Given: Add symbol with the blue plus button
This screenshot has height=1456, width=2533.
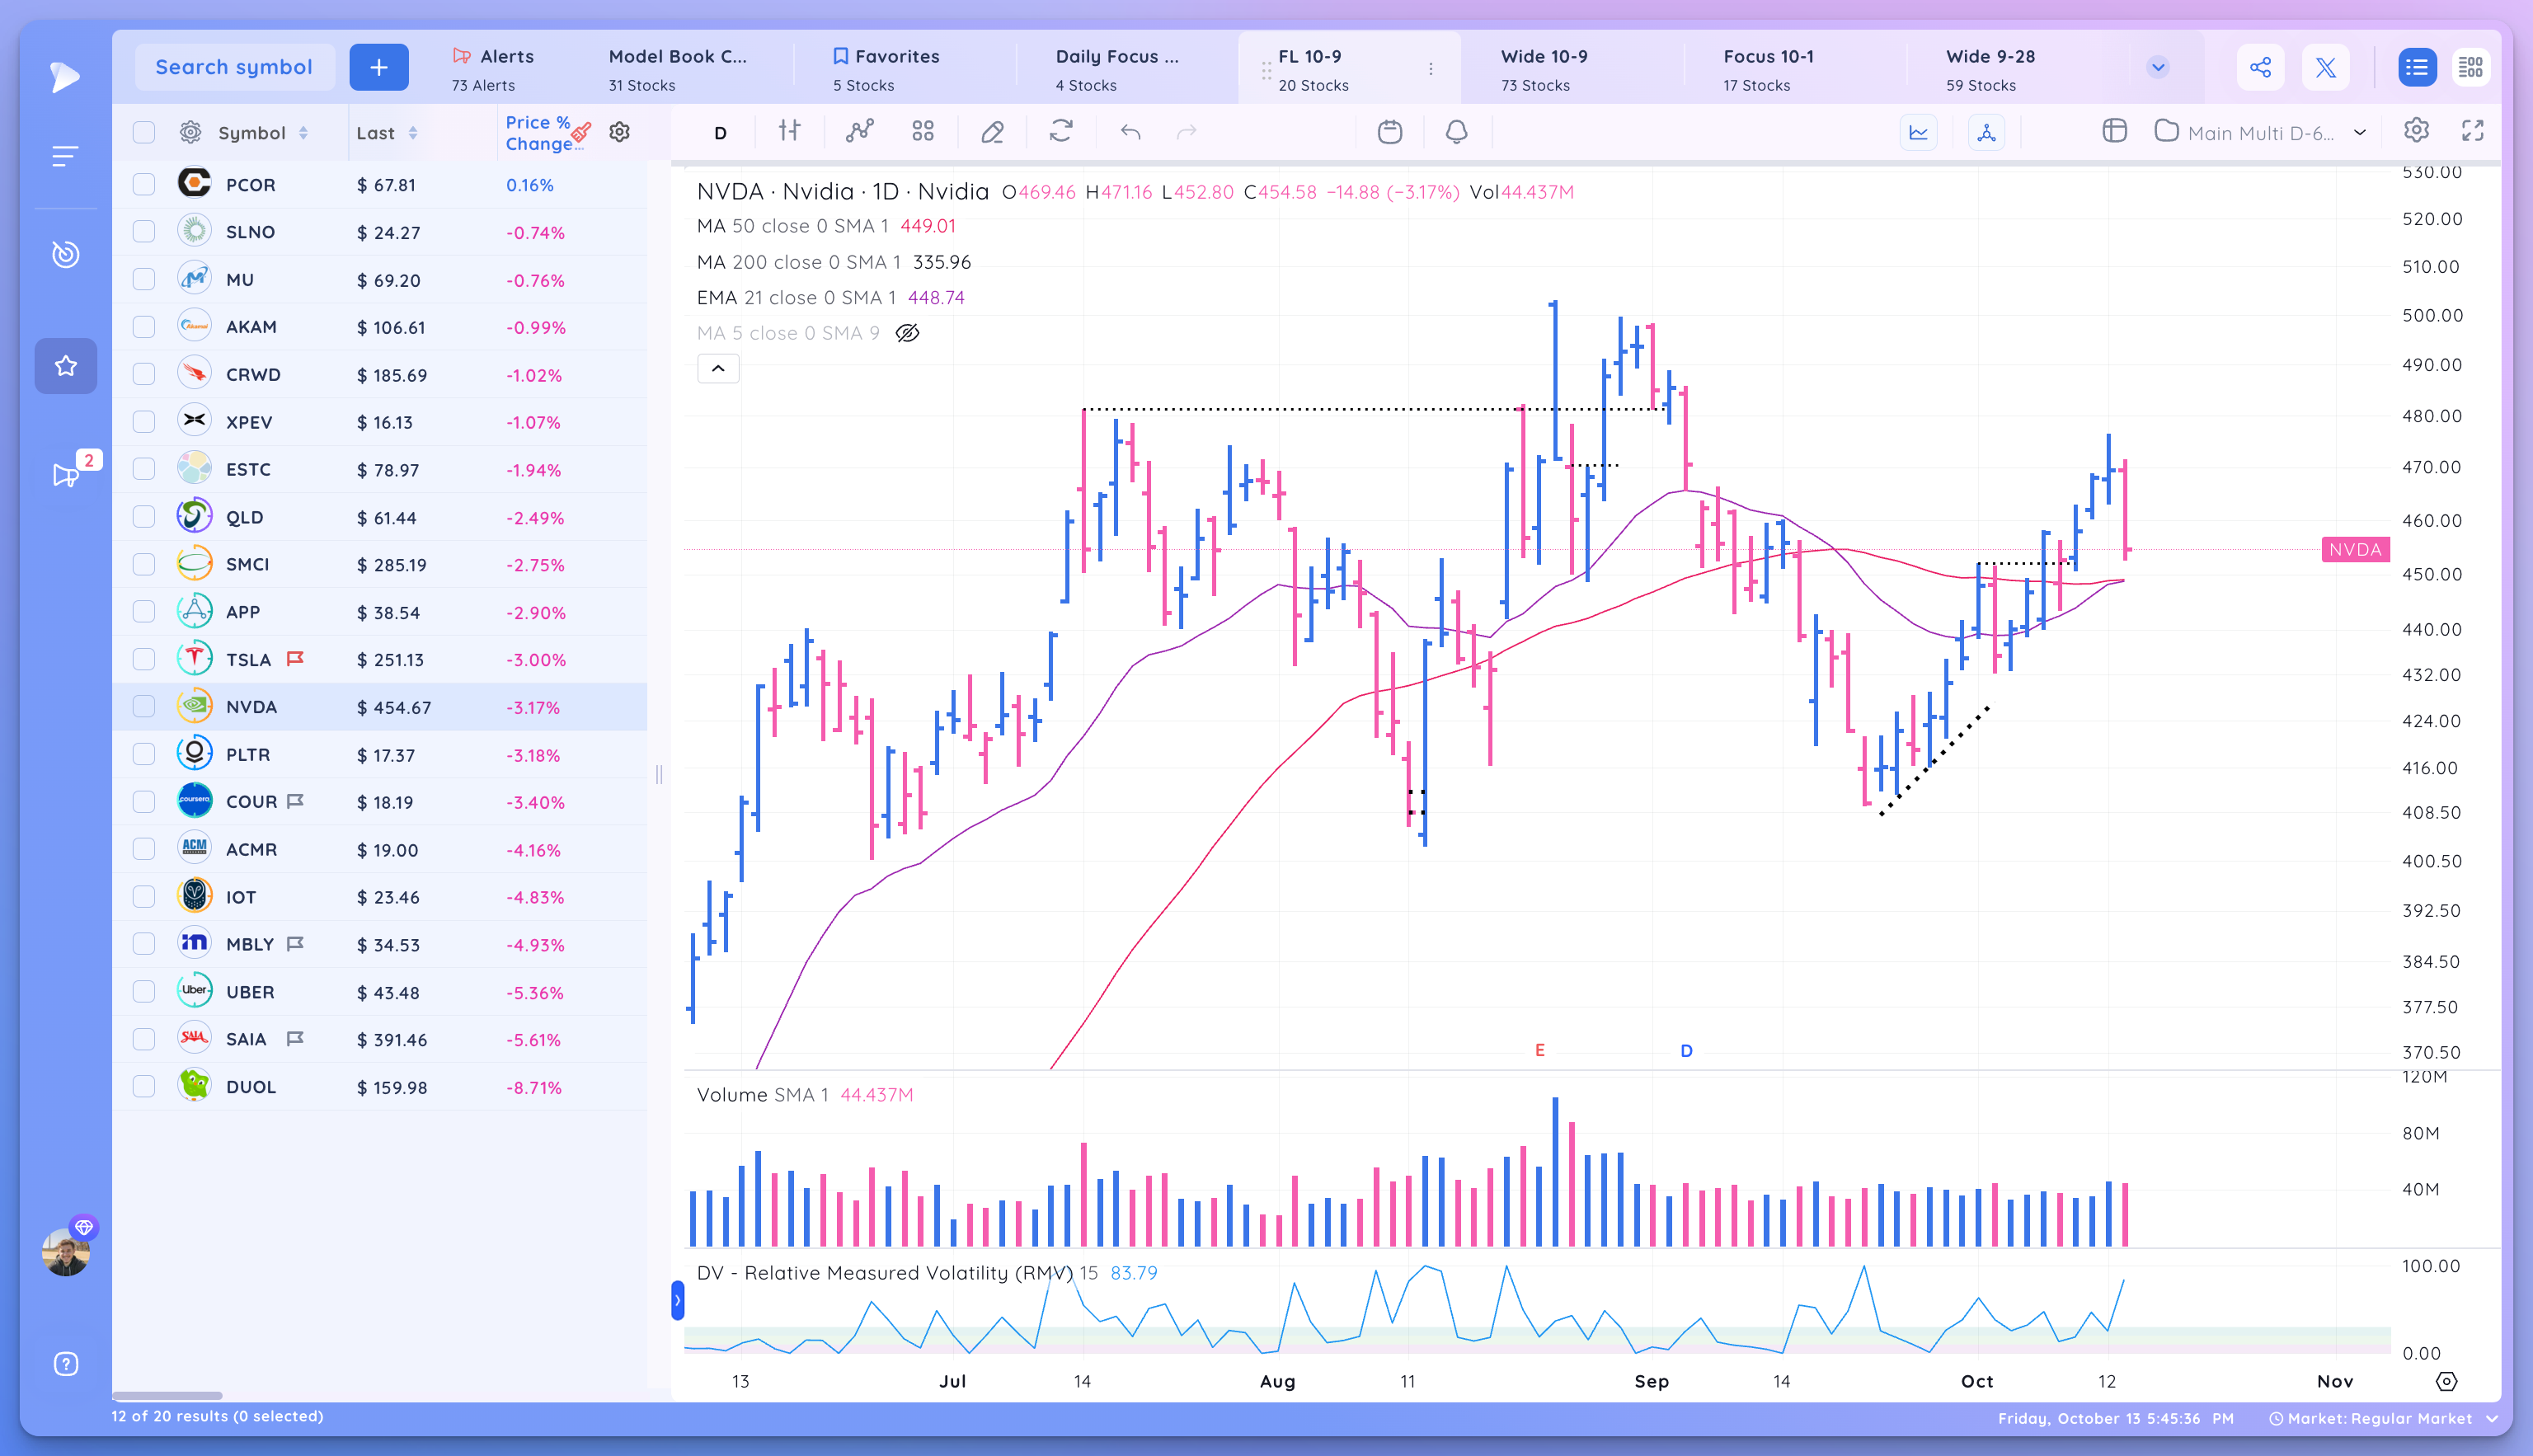Looking at the screenshot, I should [x=378, y=67].
